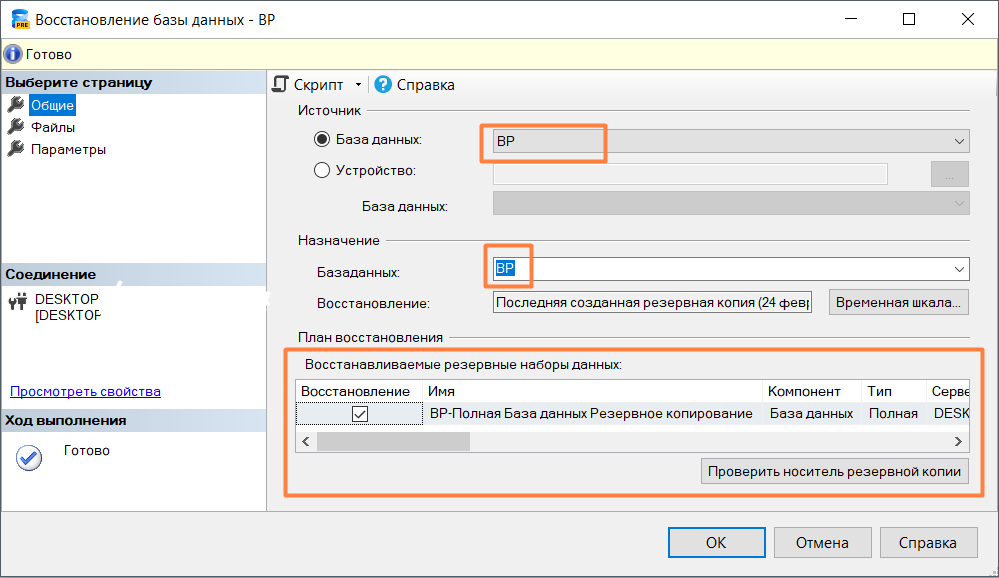999x578 pixels.
Task: Click the Восстановление column header in grid
Action: pyautogui.click(x=359, y=391)
